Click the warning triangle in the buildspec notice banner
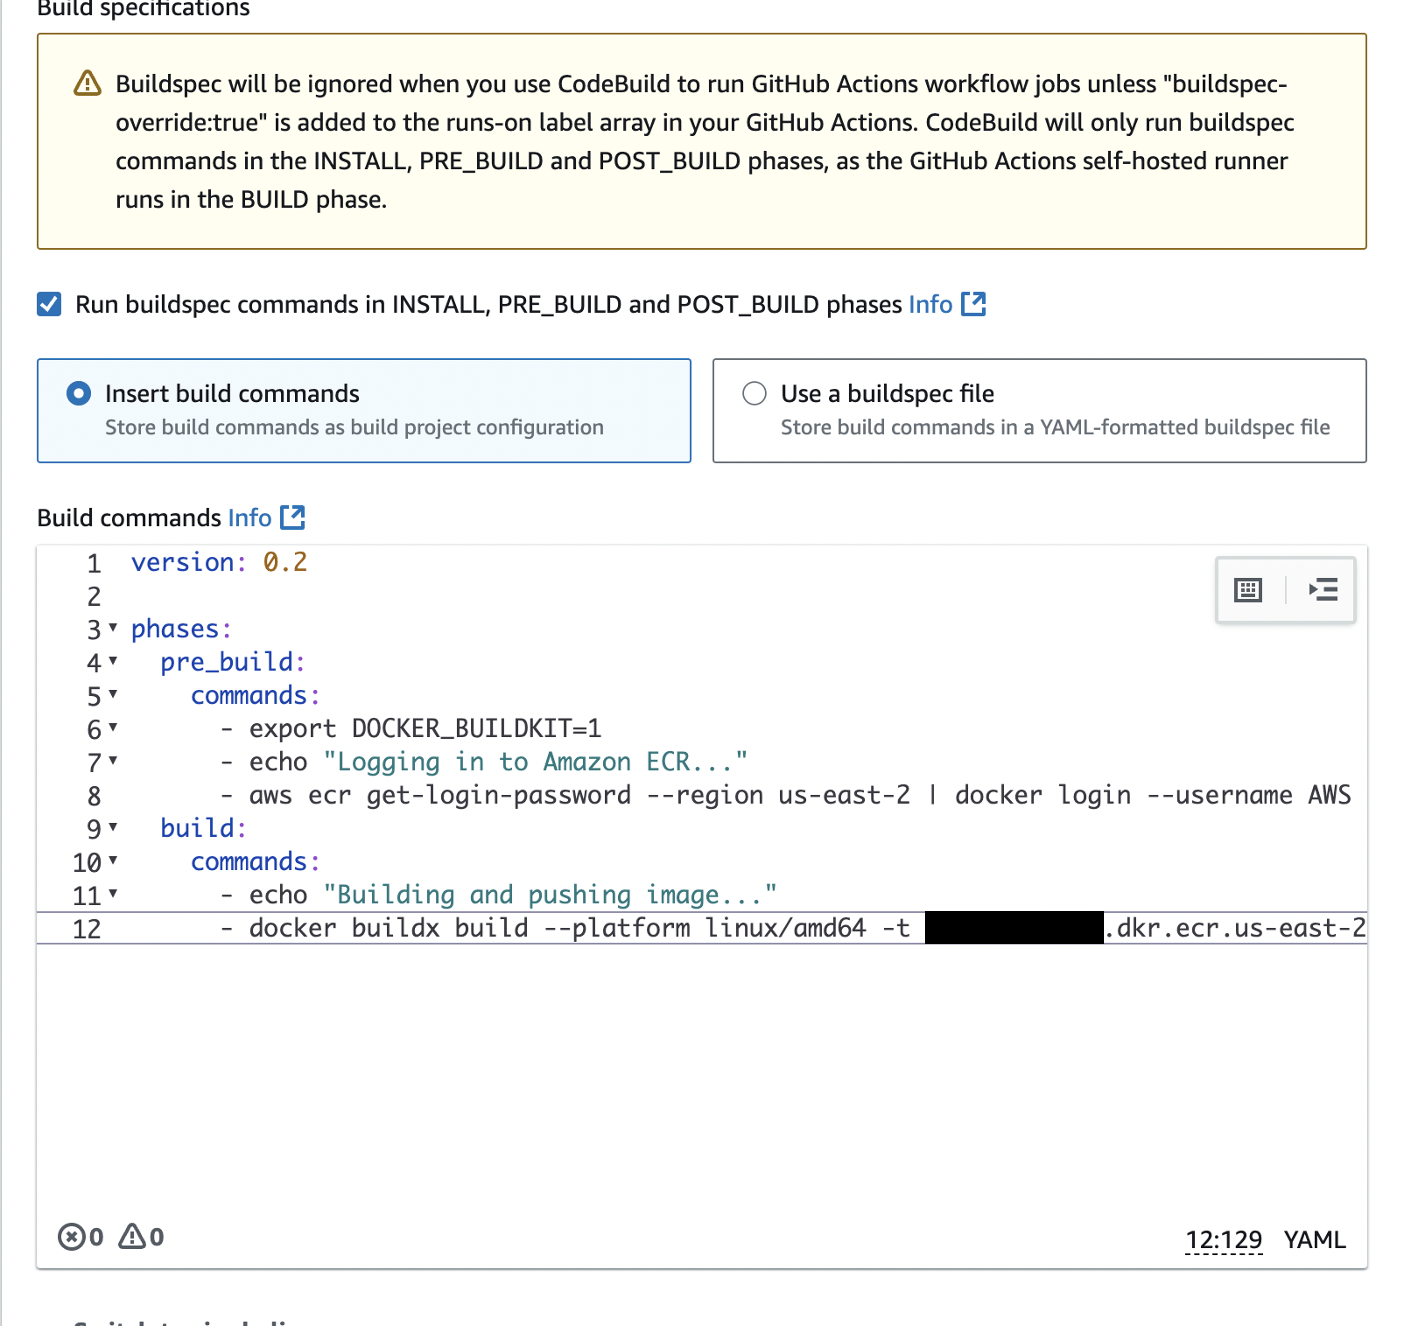The height and width of the screenshot is (1326, 1402). point(87,84)
